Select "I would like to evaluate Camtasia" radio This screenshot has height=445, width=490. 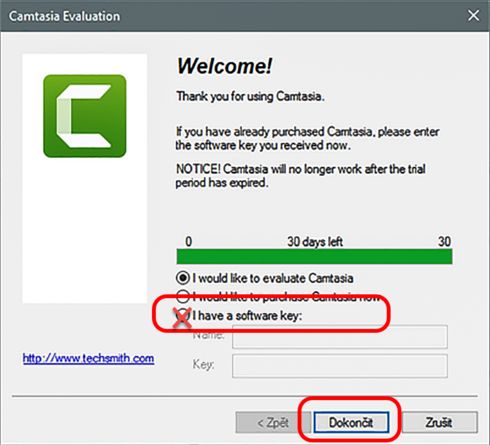[x=183, y=278]
